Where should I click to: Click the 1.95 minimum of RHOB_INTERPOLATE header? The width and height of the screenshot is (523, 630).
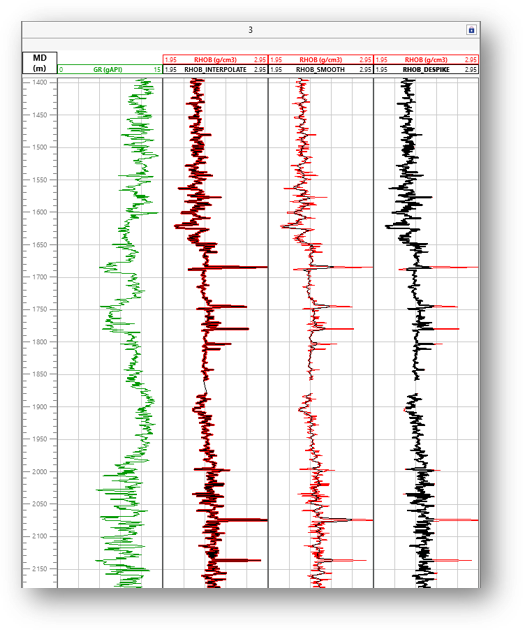(x=171, y=70)
